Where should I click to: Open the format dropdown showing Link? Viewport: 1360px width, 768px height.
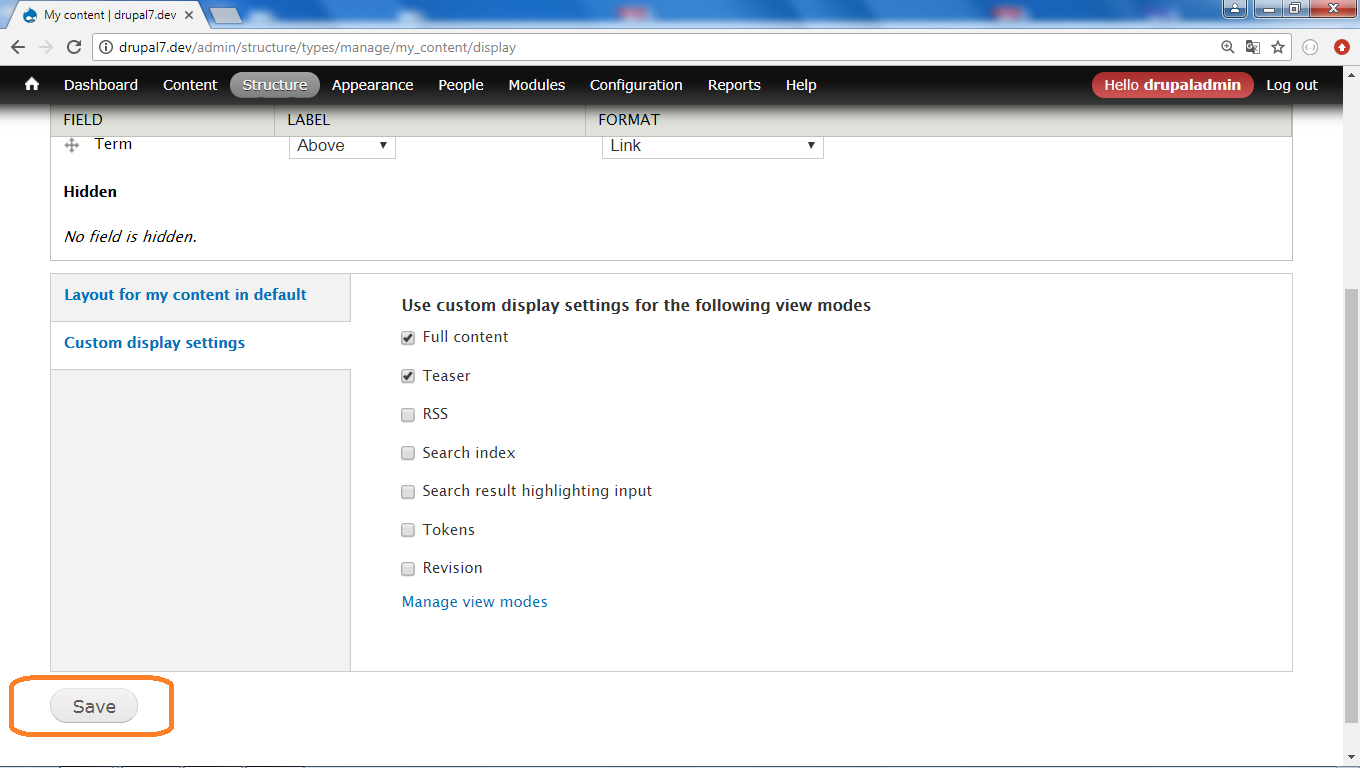tap(712, 145)
